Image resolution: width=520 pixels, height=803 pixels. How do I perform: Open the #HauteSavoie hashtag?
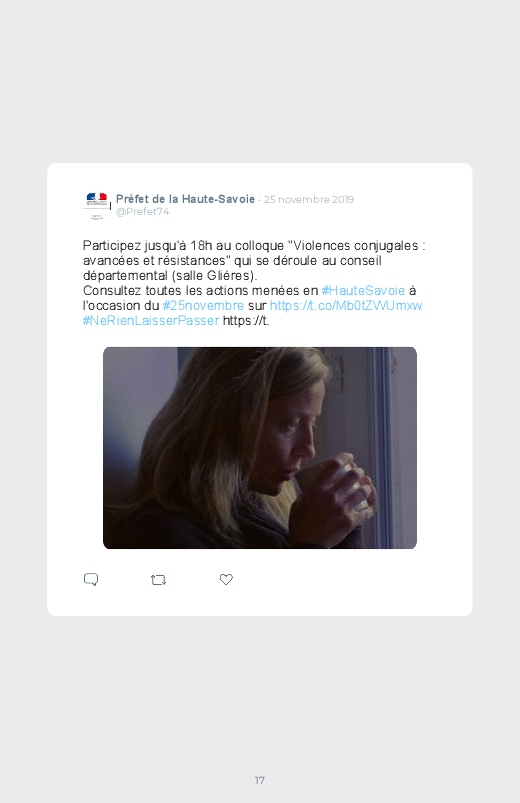363,290
